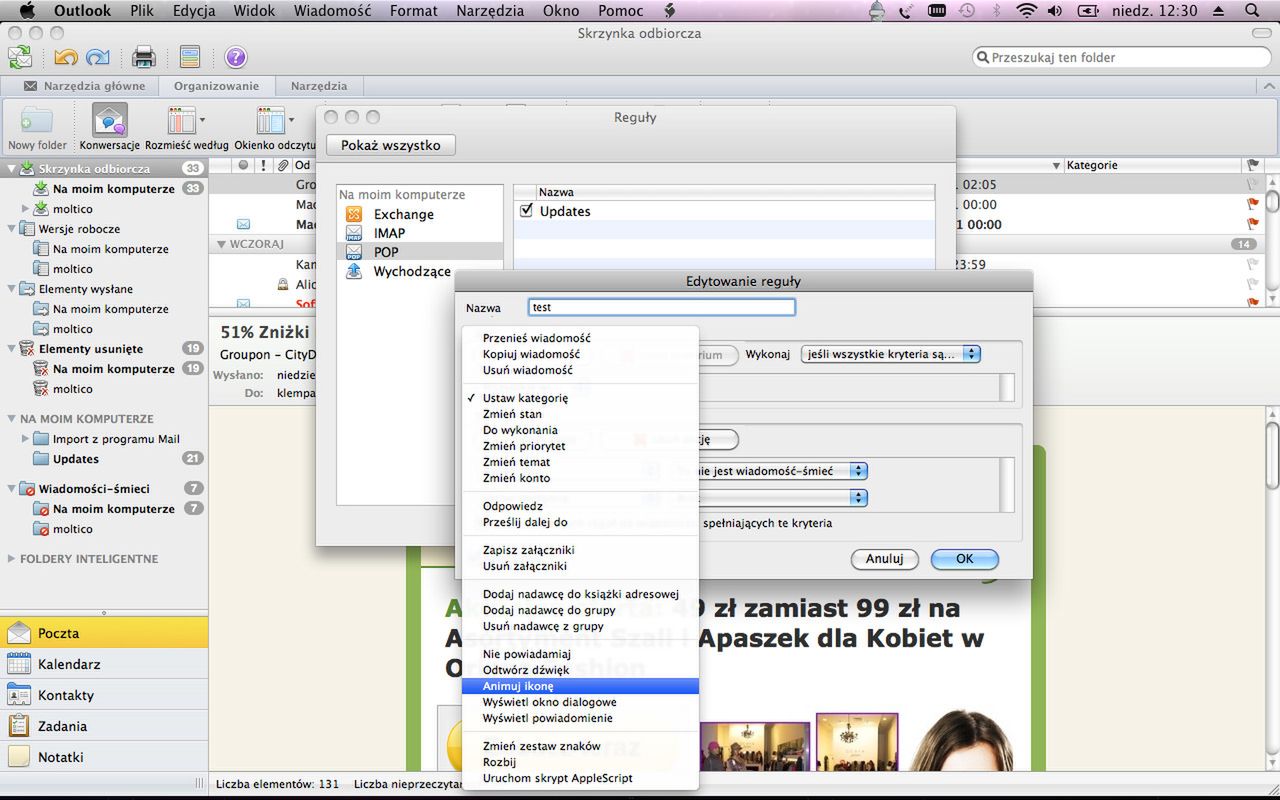Confirm rule with OK button
The width and height of the screenshot is (1280, 800).
(x=964, y=559)
